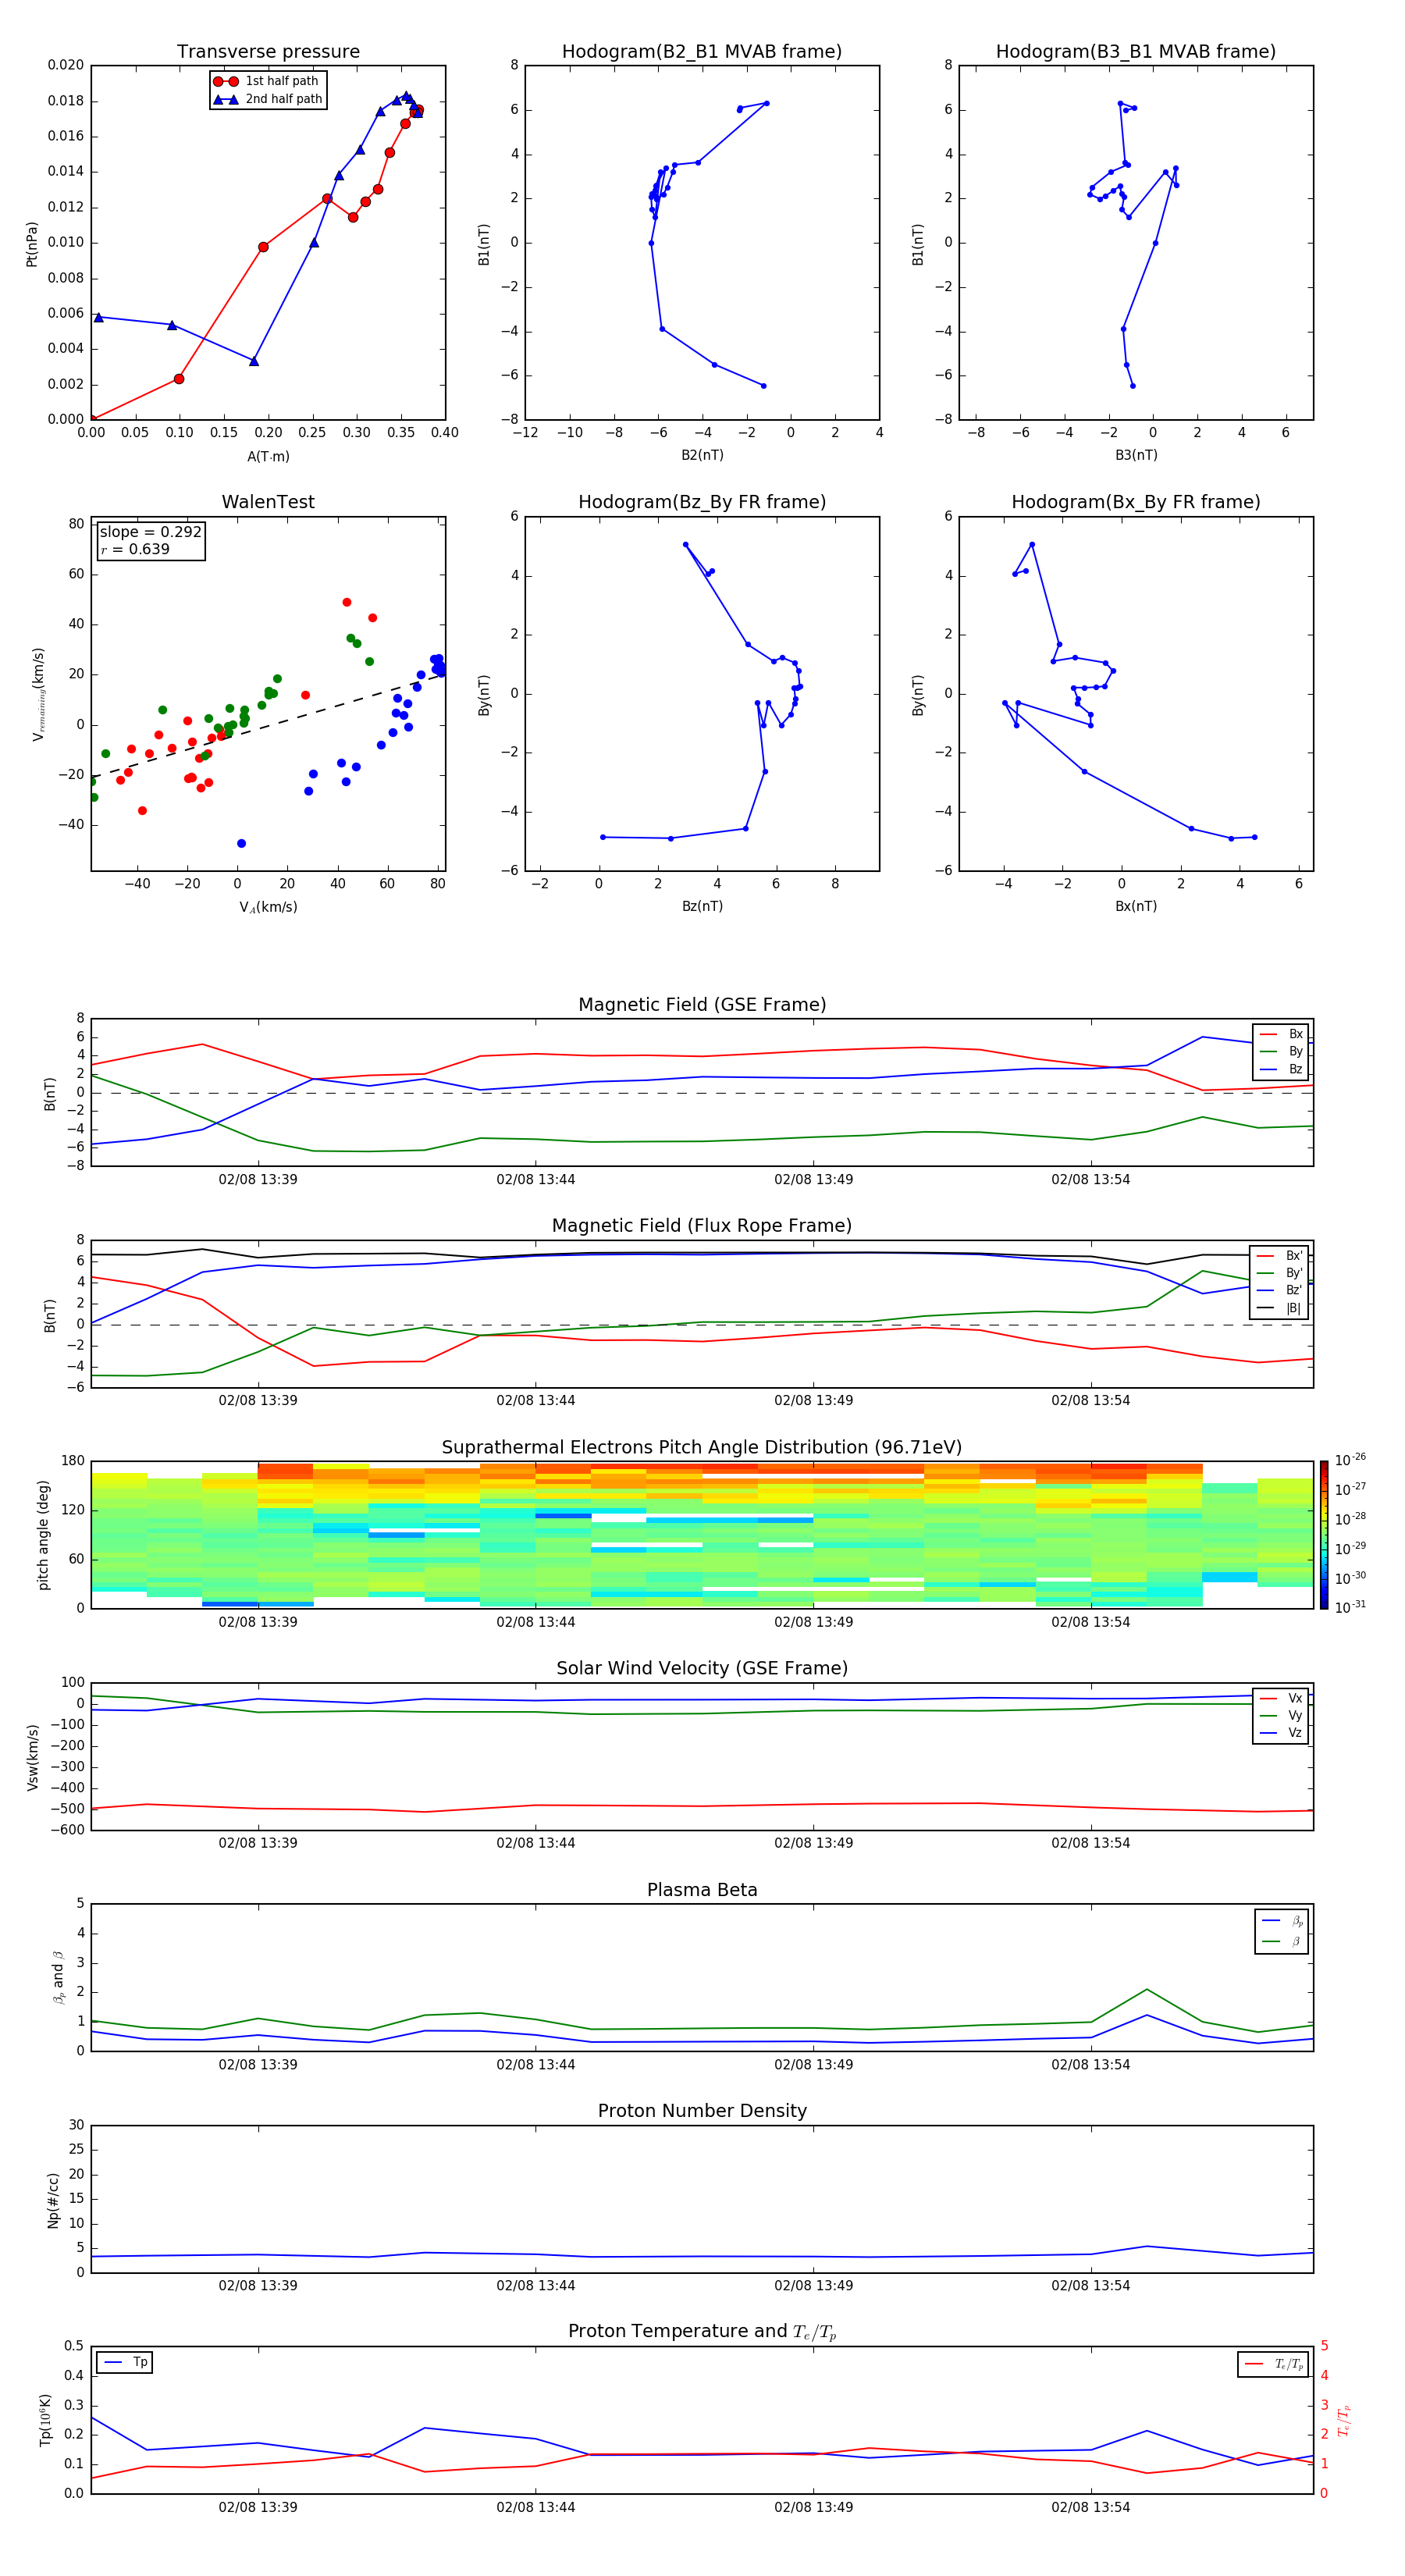Select the Bz legend entry in GSE panel
Viewport: 1405px width, 2576px height.
click(1281, 1069)
